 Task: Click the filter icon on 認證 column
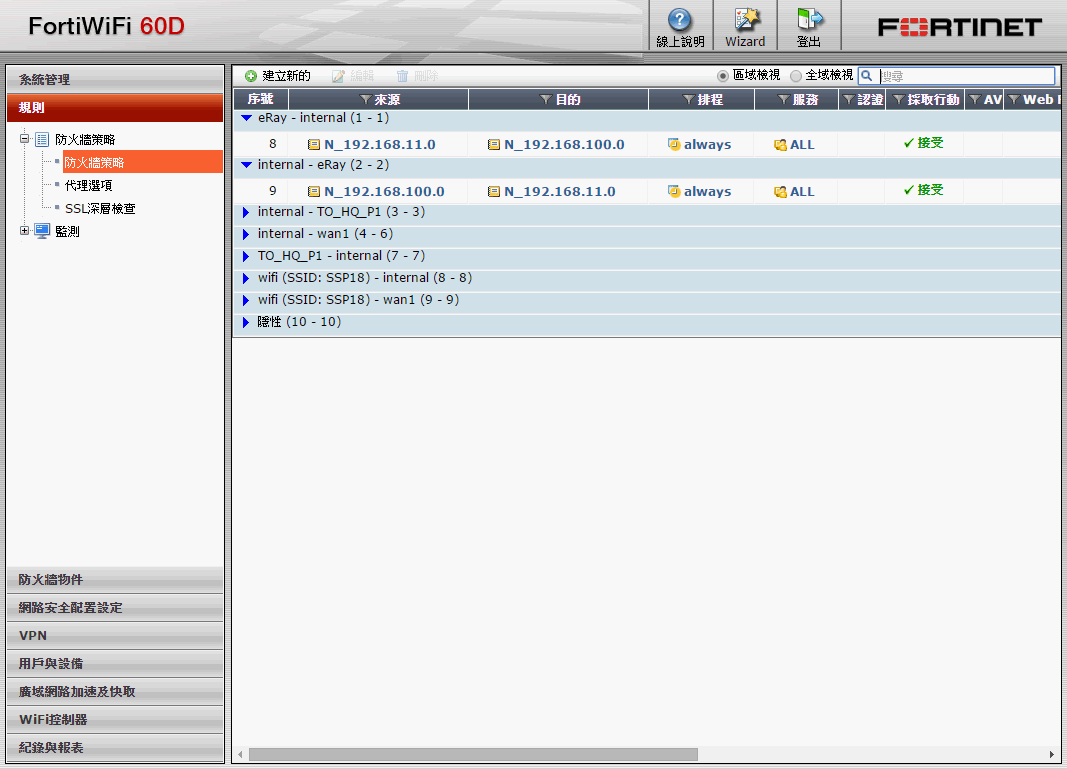point(849,100)
